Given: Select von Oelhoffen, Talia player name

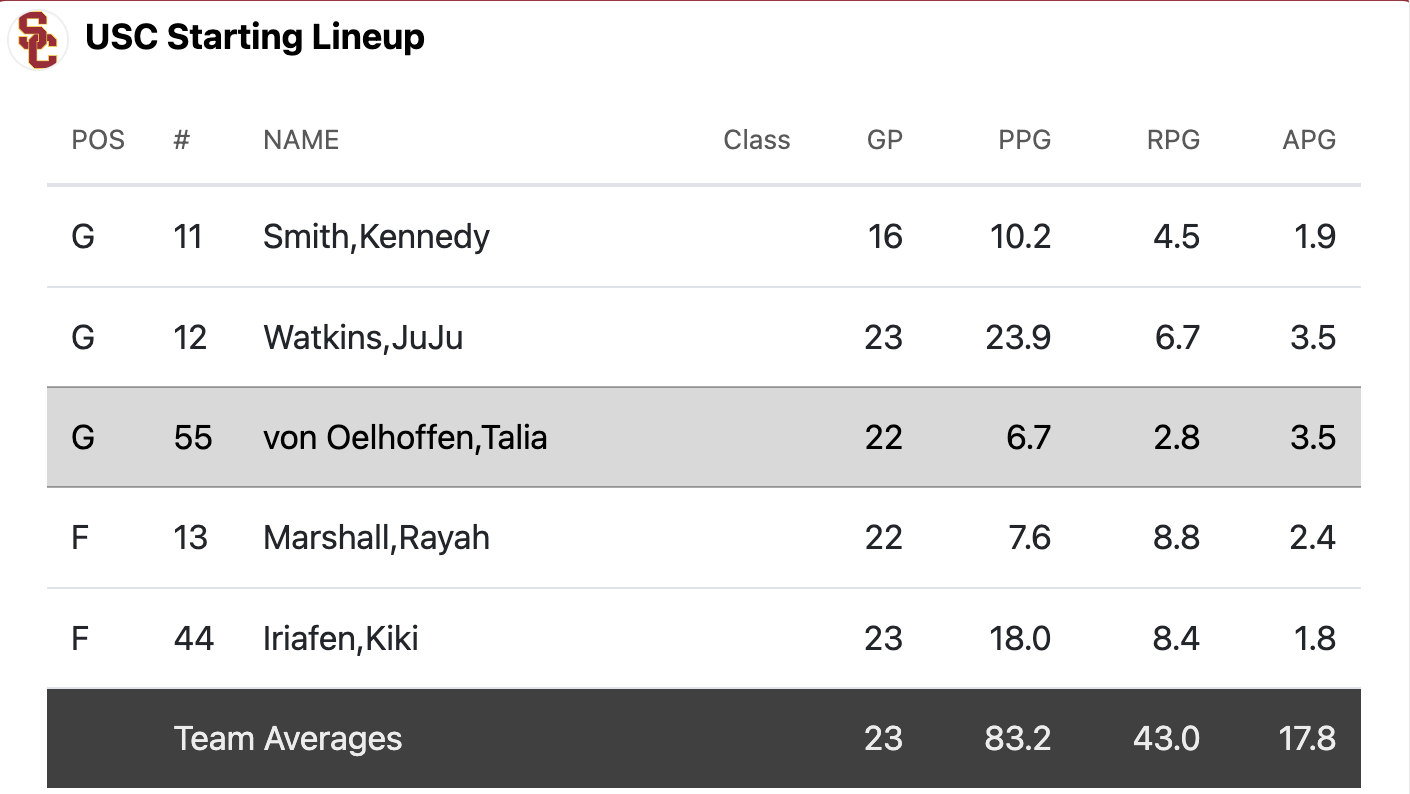Looking at the screenshot, I should tap(405, 438).
